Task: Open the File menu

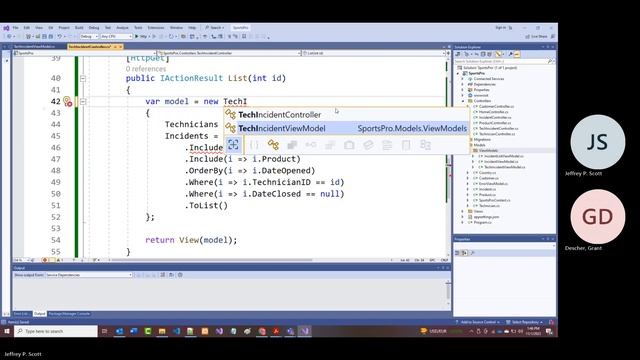Action: [x=16, y=28]
